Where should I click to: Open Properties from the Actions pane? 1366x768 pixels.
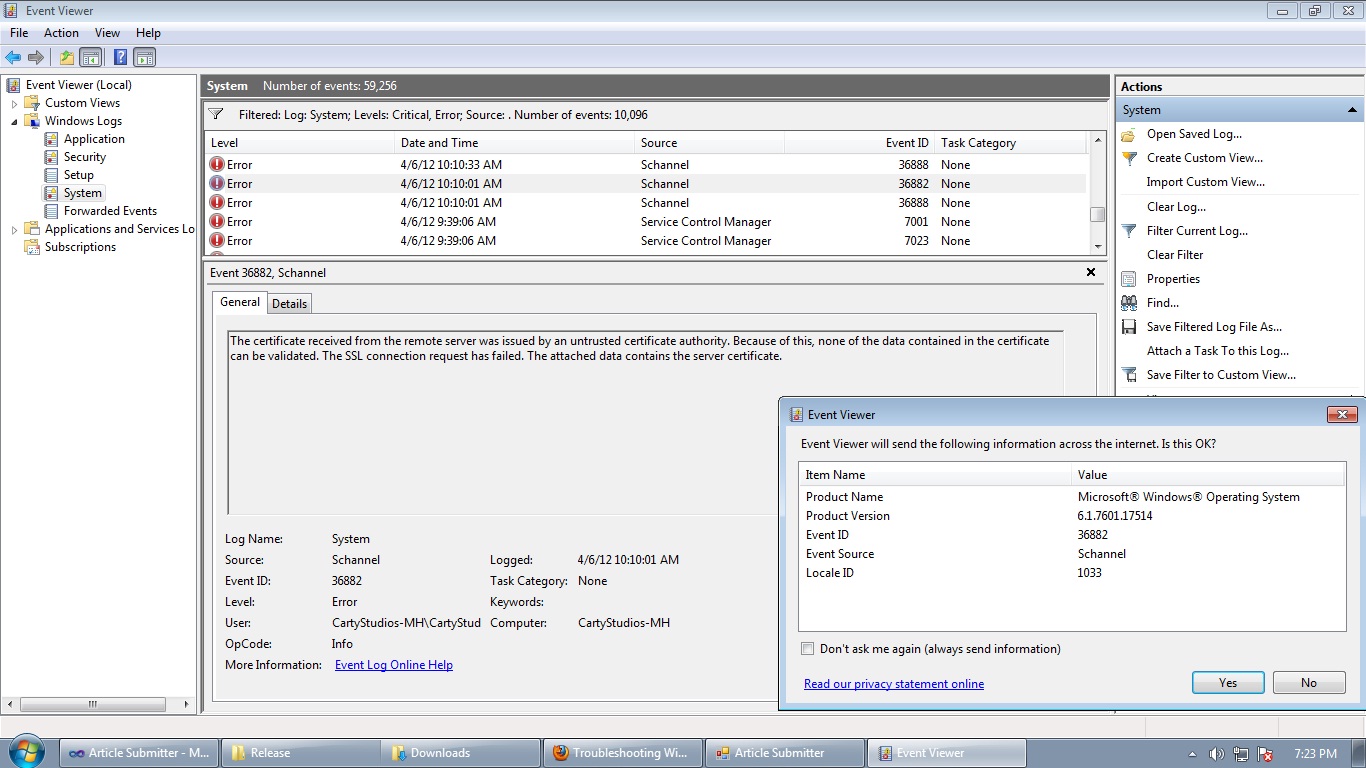tap(1172, 278)
